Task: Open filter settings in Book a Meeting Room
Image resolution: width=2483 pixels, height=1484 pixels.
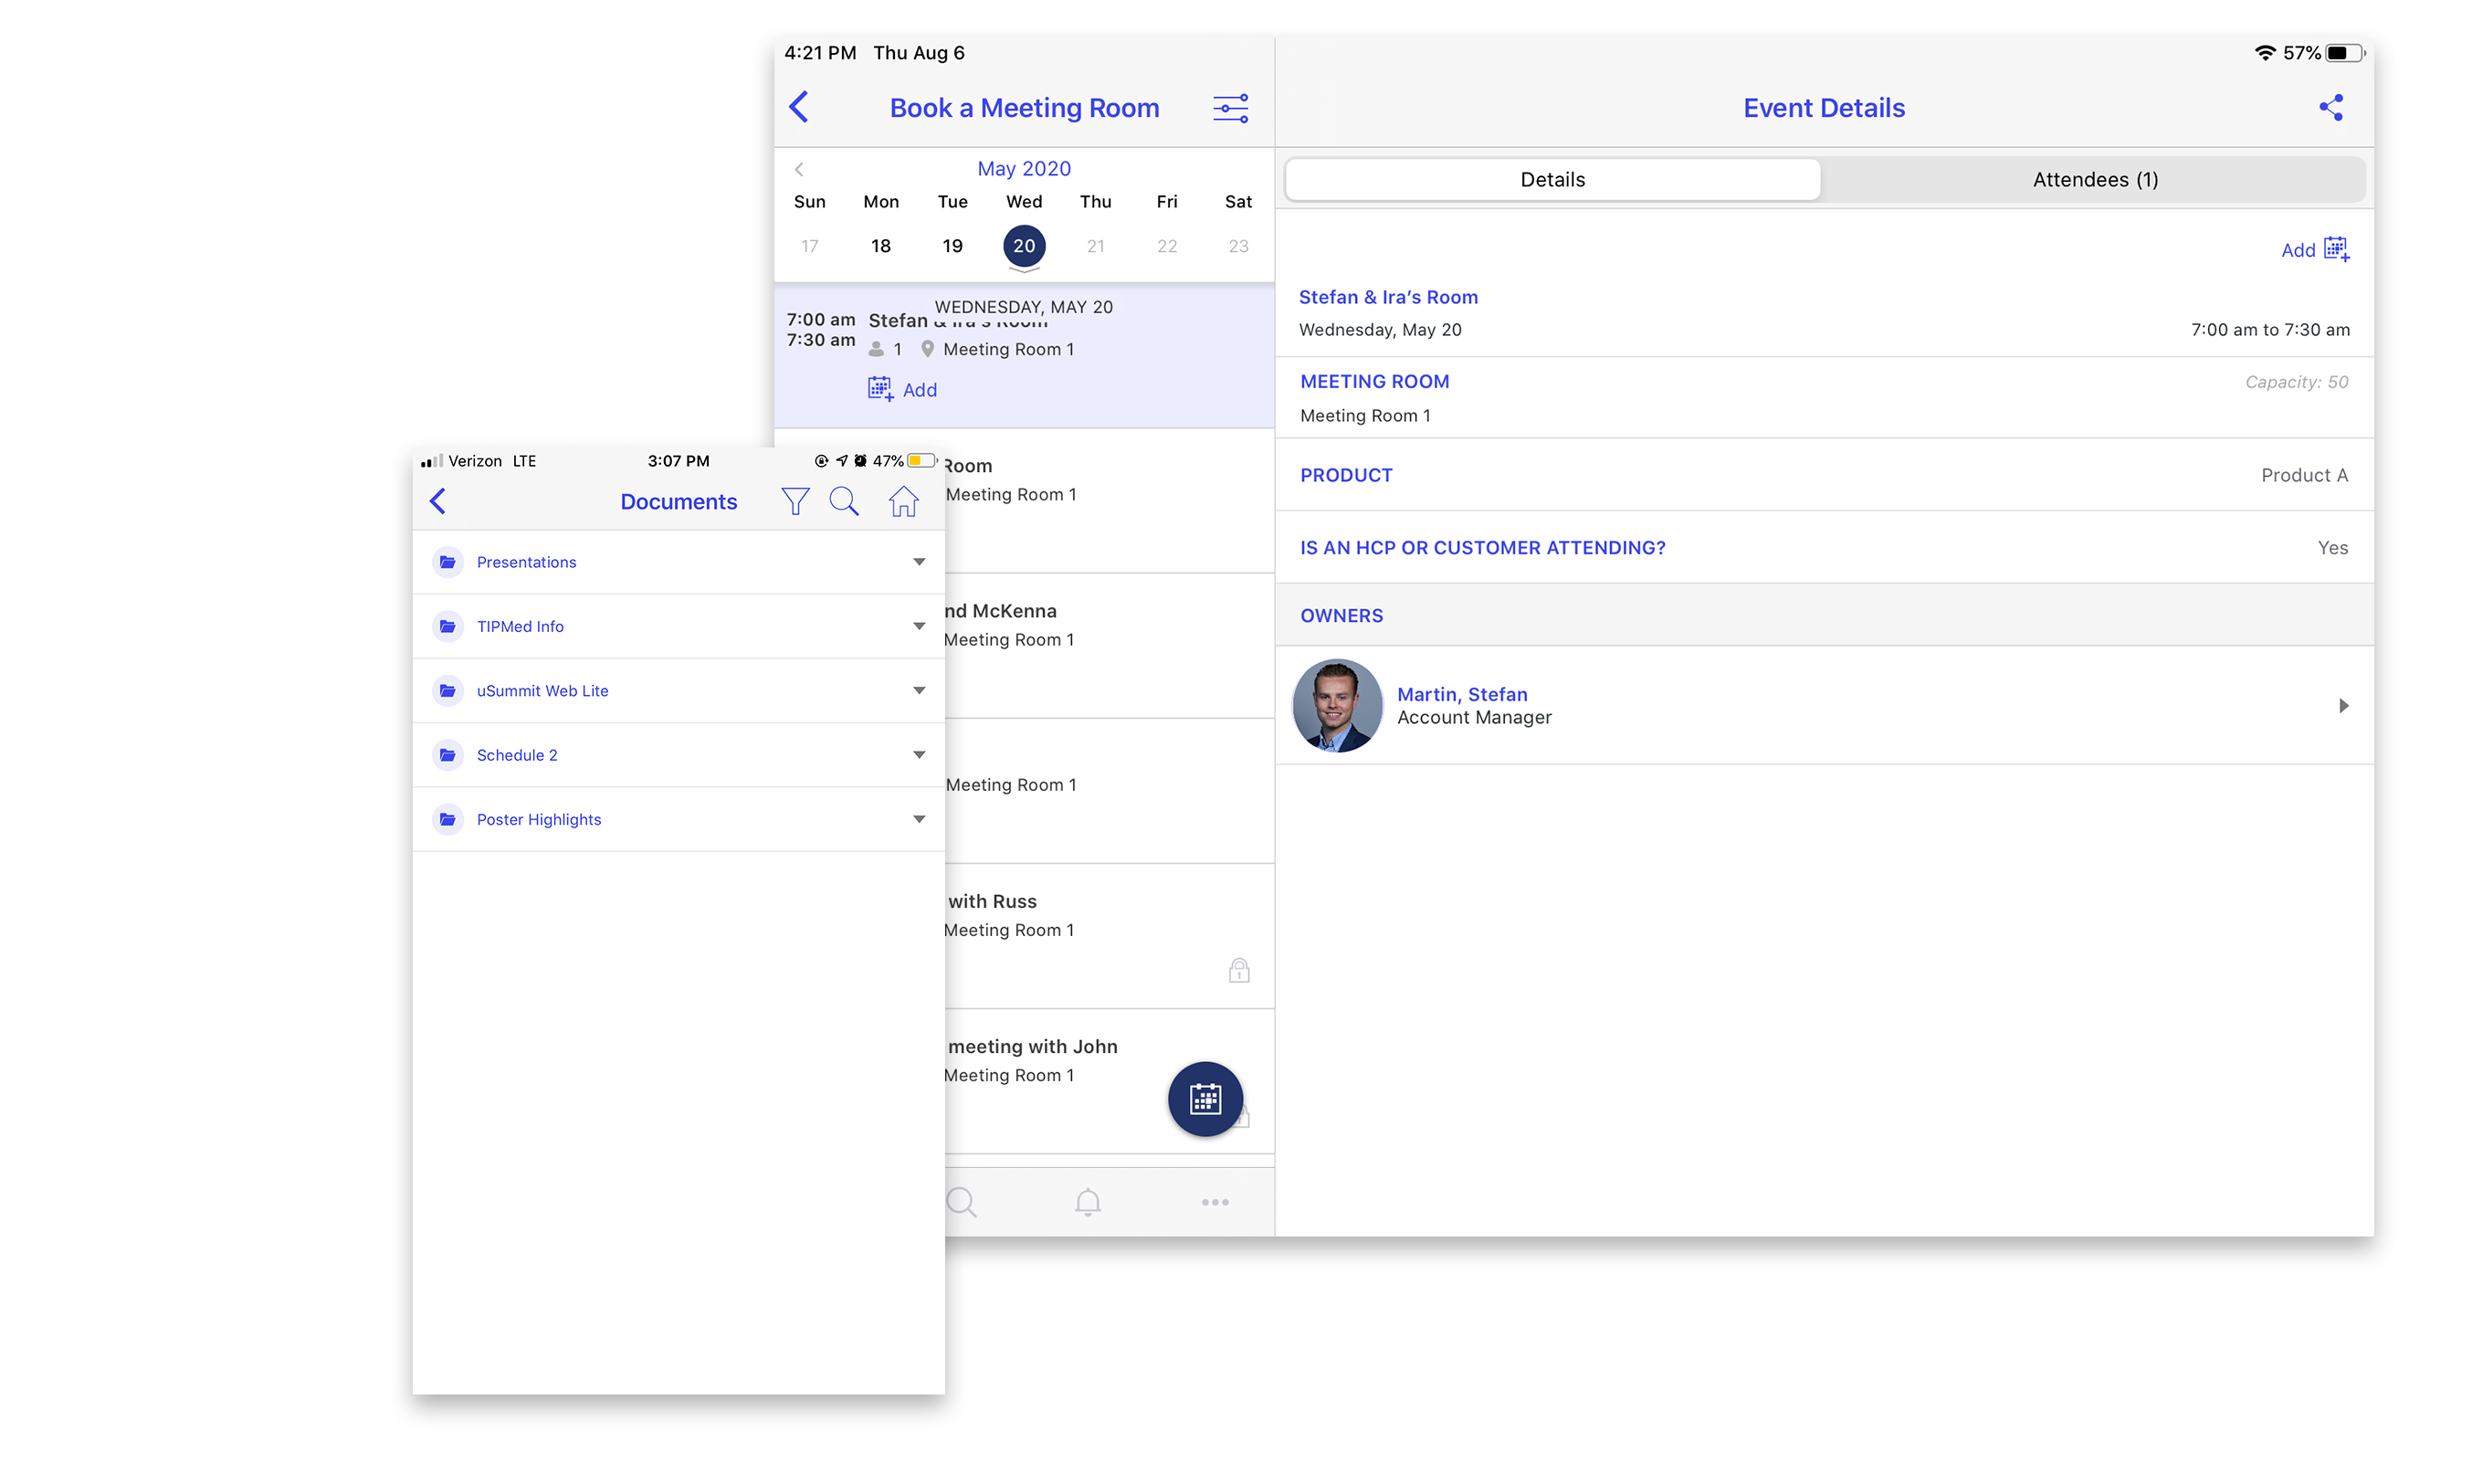Action: point(1231,108)
